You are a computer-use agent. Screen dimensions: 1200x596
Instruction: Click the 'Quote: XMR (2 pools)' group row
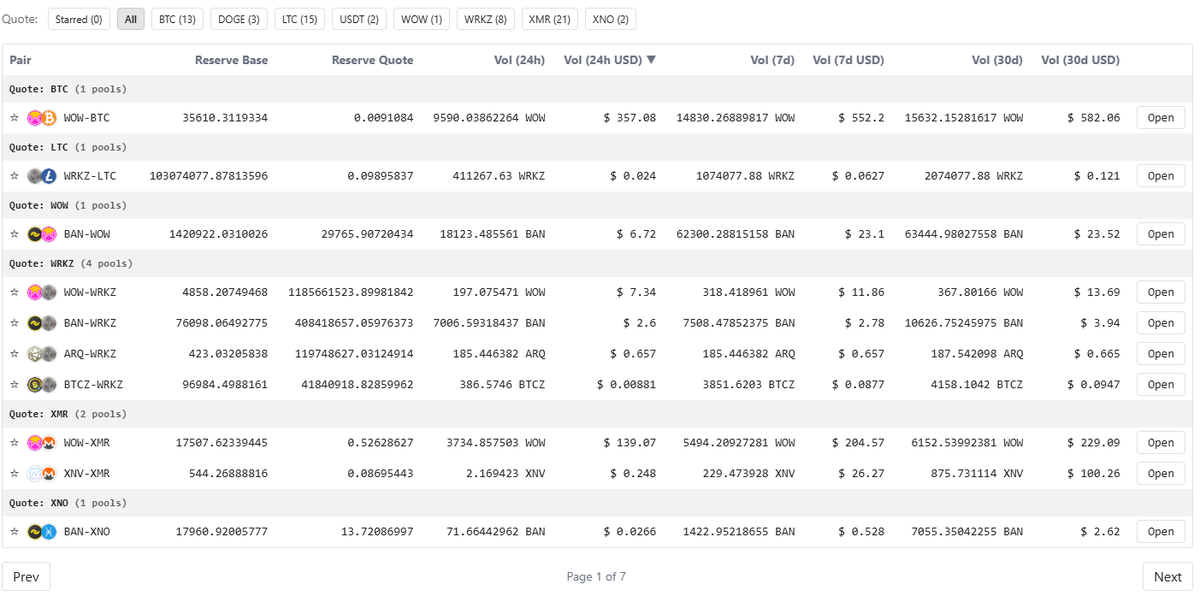(x=597, y=414)
